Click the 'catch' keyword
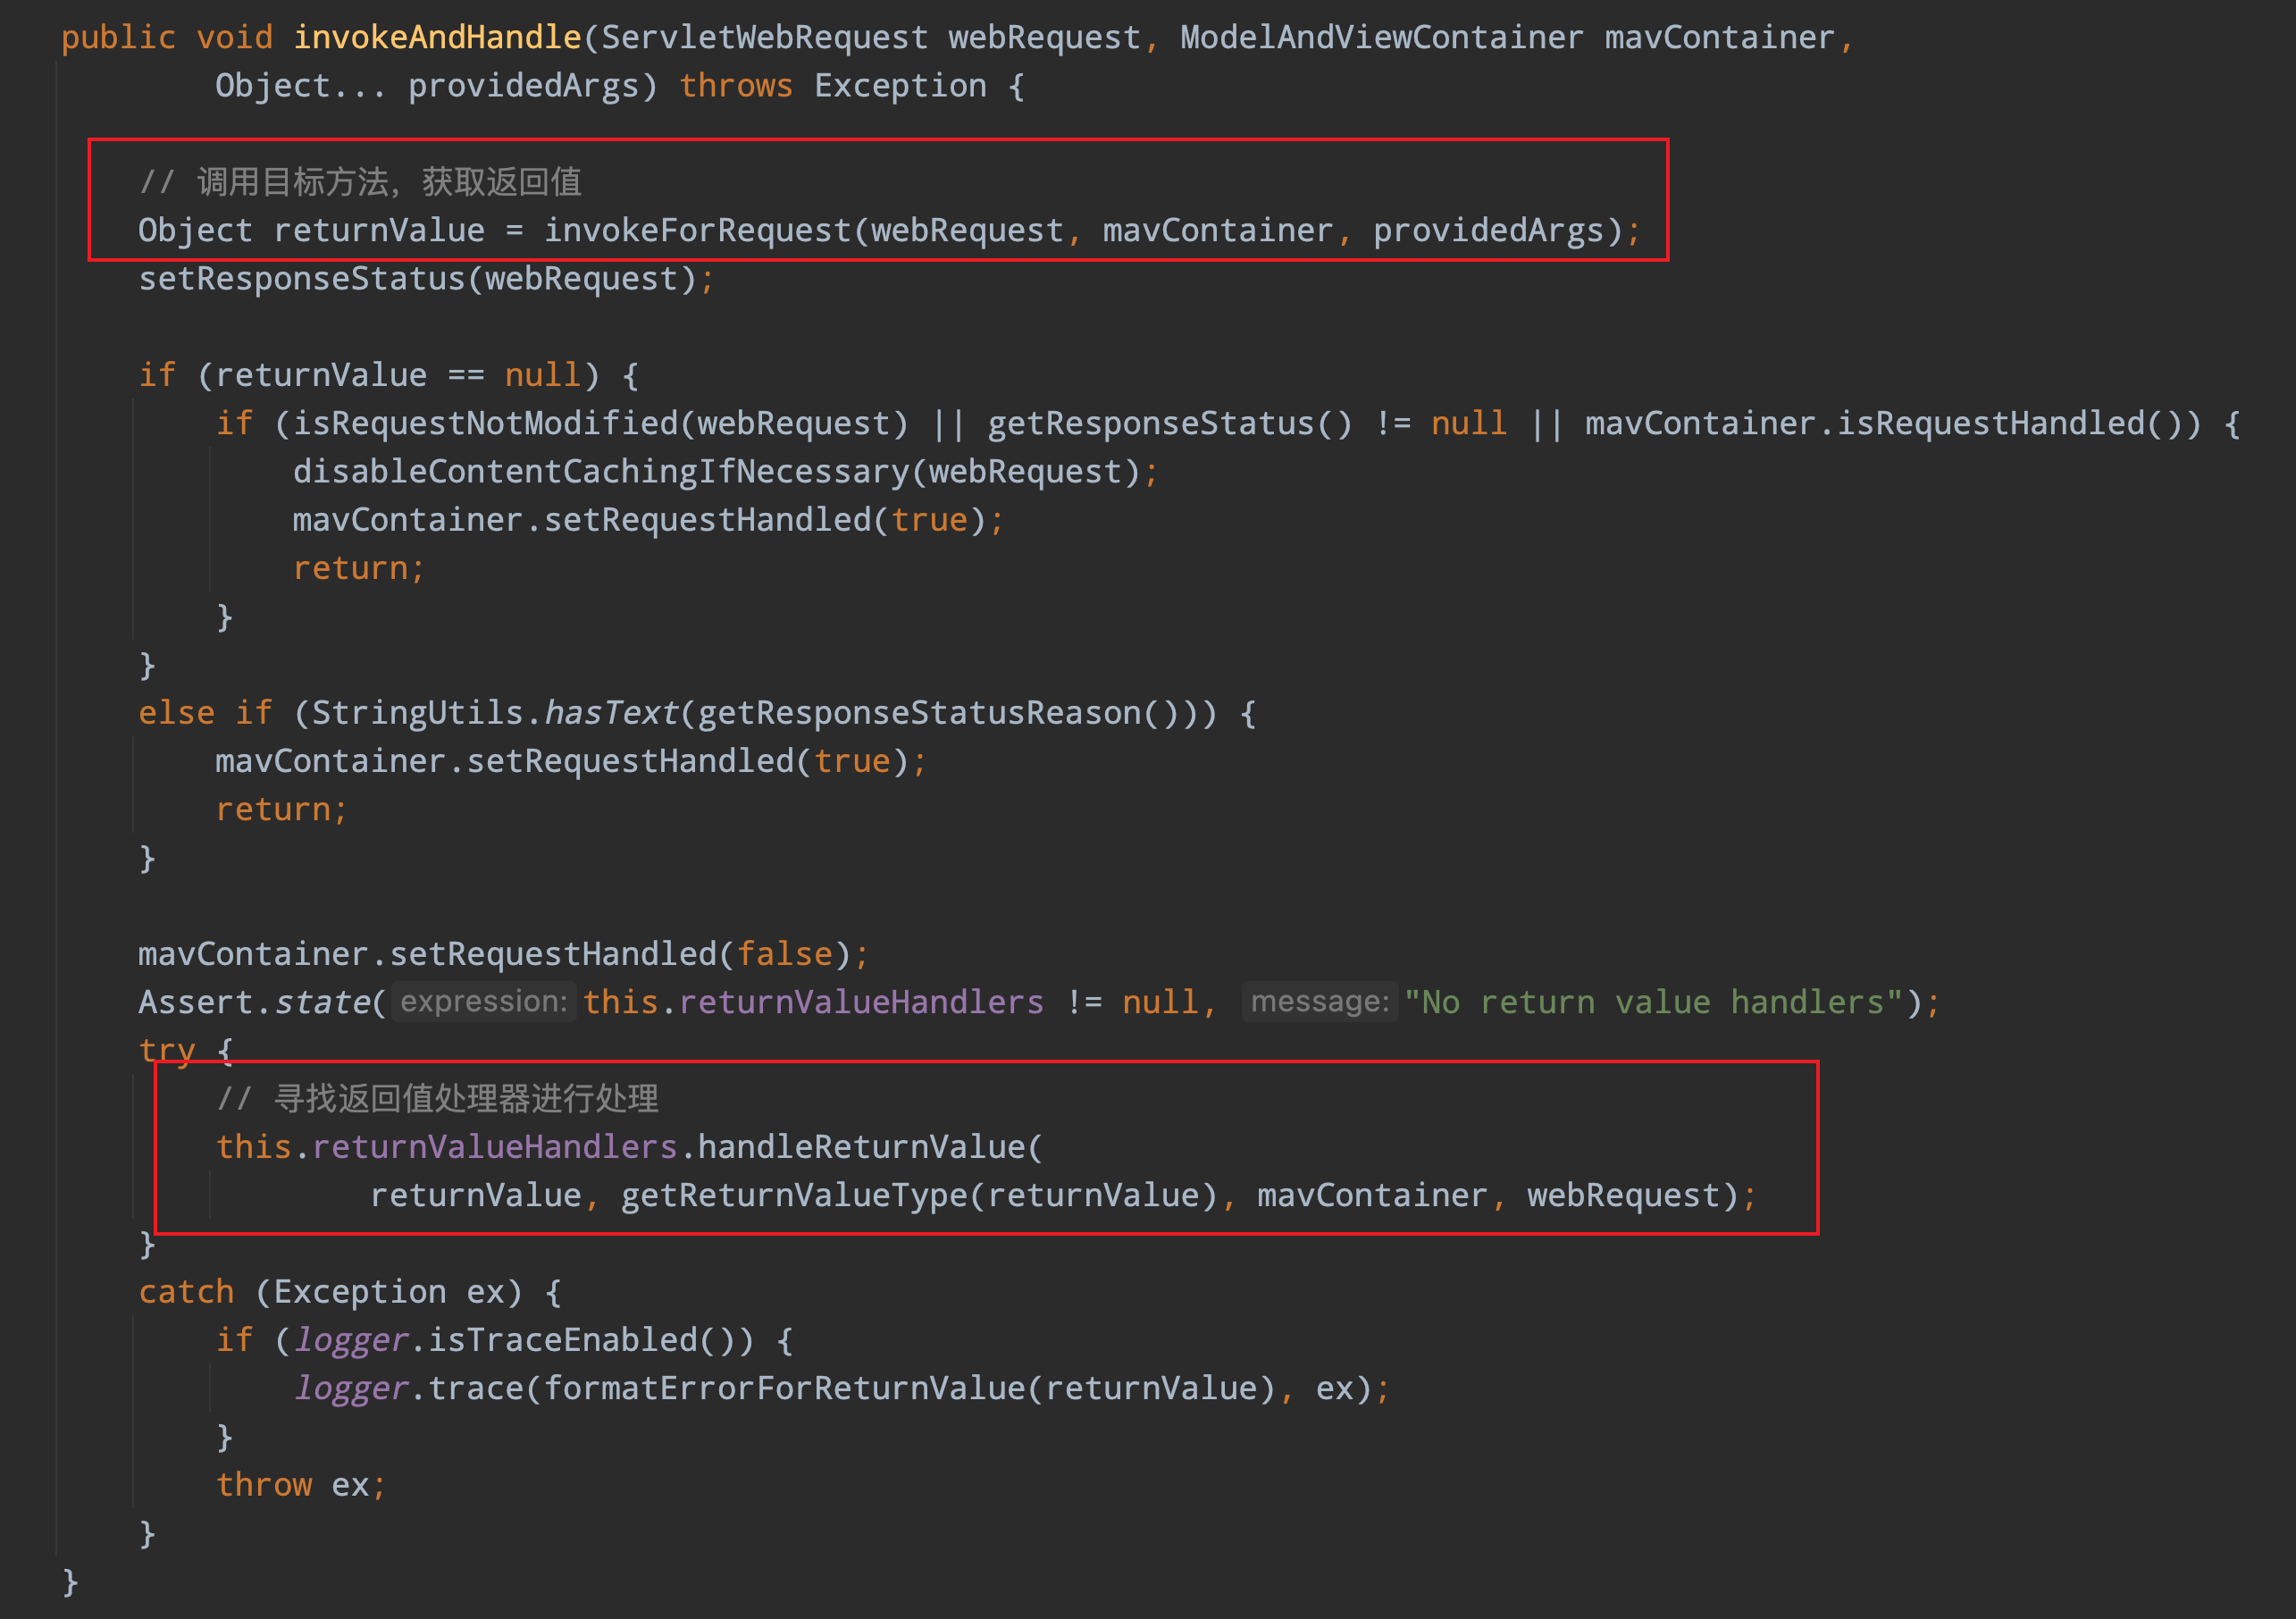Viewport: 2296px width, 1619px height. coord(186,1292)
